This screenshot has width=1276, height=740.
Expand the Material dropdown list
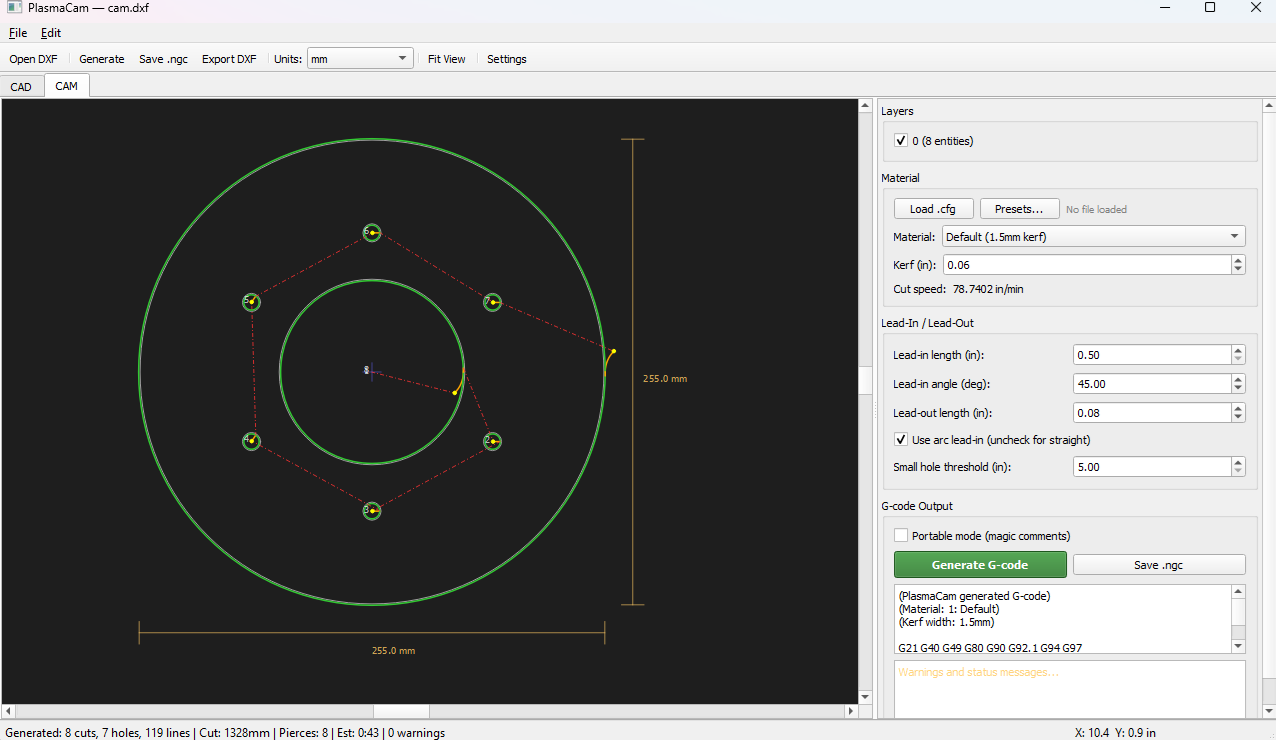click(x=1093, y=237)
